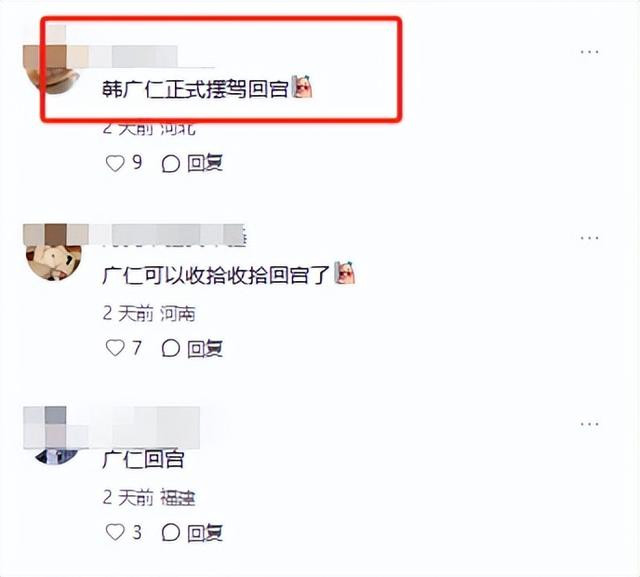The width and height of the screenshot is (640, 577).
Task: Click emoji sticker after 摆驾回宫 text
Action: [x=302, y=87]
